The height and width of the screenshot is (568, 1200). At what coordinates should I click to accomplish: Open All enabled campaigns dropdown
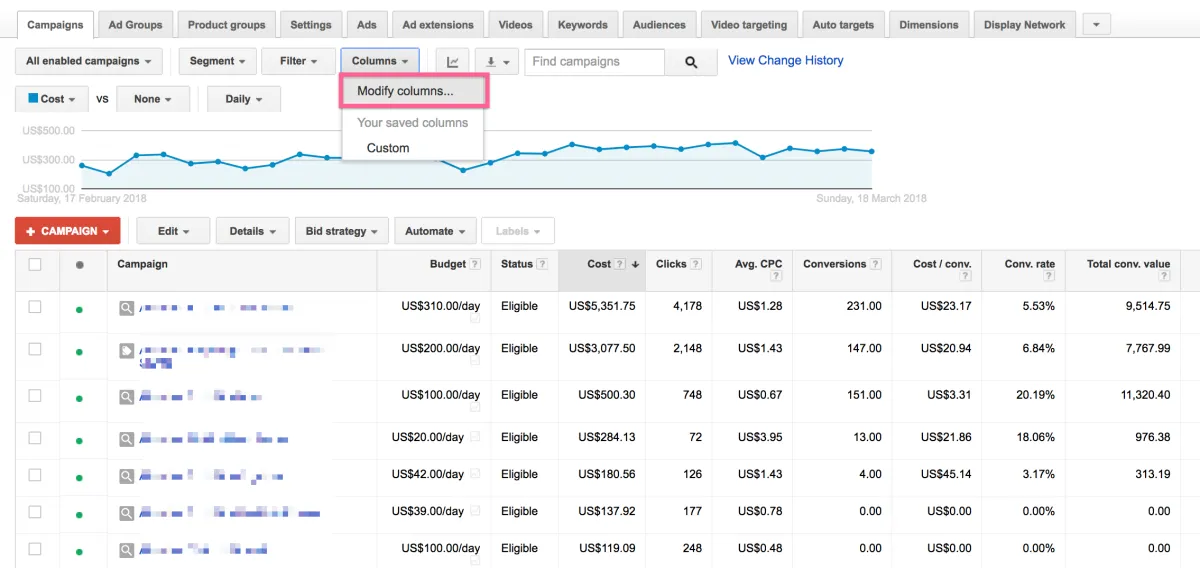click(89, 61)
